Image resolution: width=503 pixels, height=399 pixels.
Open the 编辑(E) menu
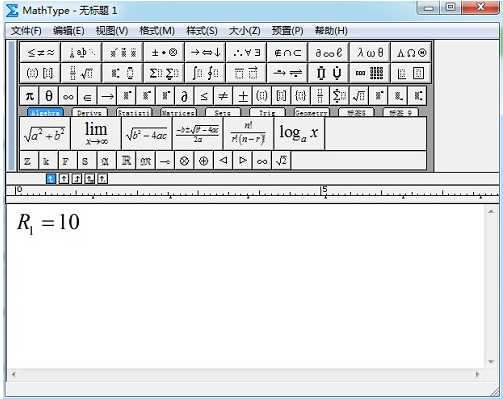click(x=68, y=31)
